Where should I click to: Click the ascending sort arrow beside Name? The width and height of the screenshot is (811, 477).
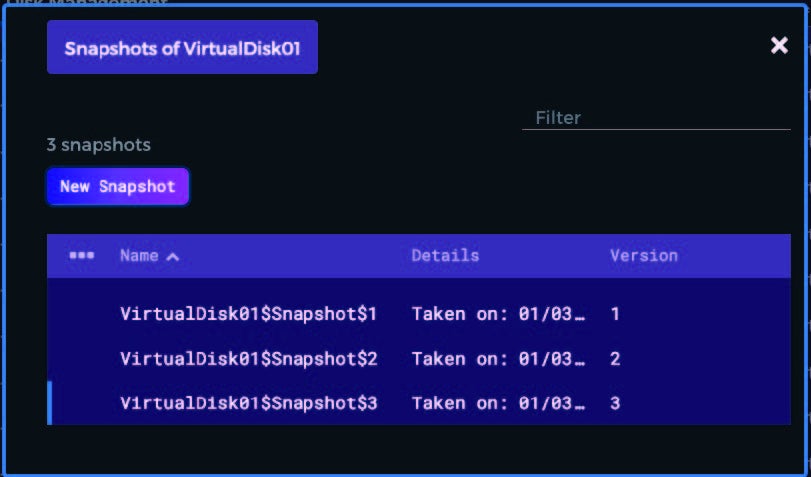[173, 256]
